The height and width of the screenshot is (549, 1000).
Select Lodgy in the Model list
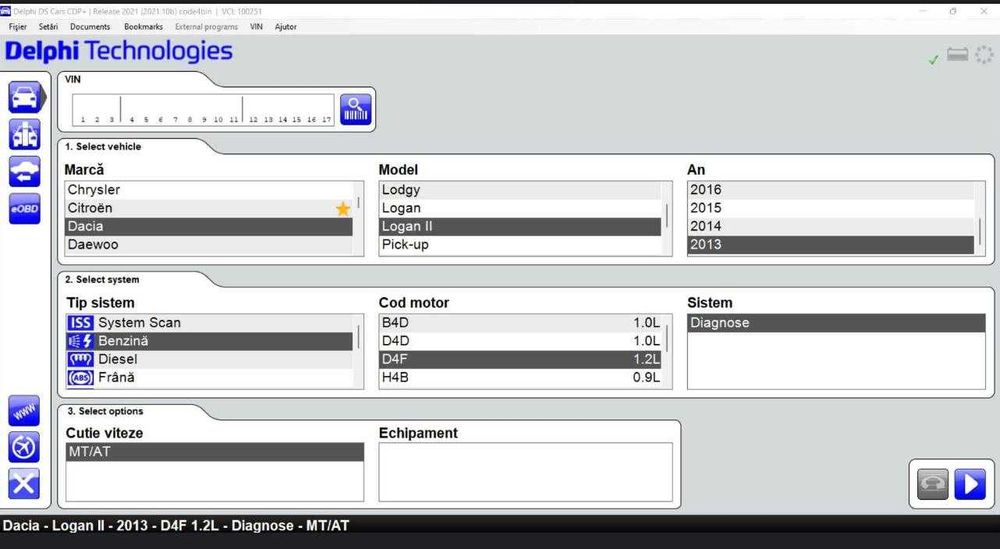[520, 190]
